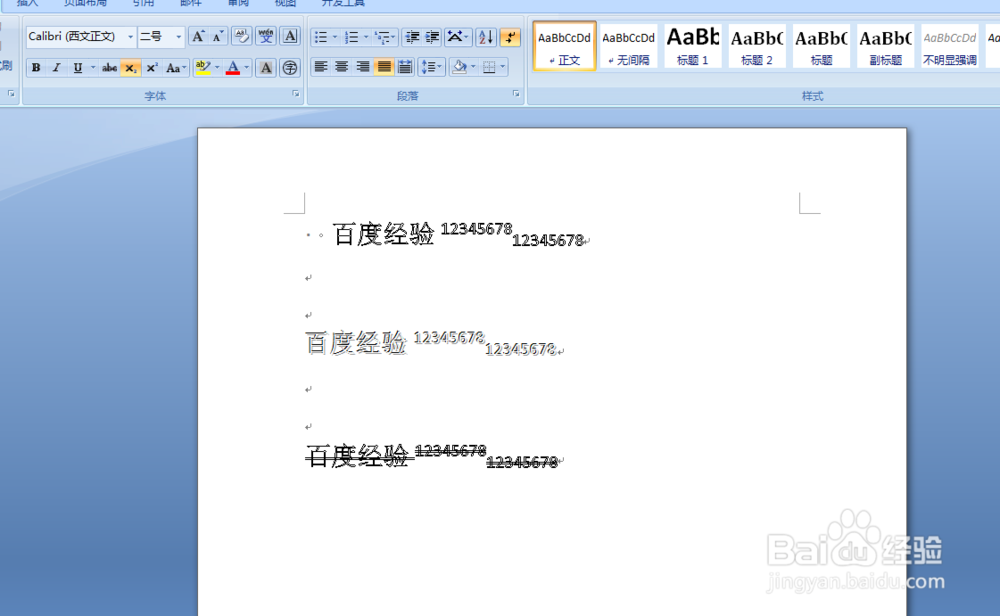
Task: Click the Change Case Aa icon
Action: [x=173, y=68]
